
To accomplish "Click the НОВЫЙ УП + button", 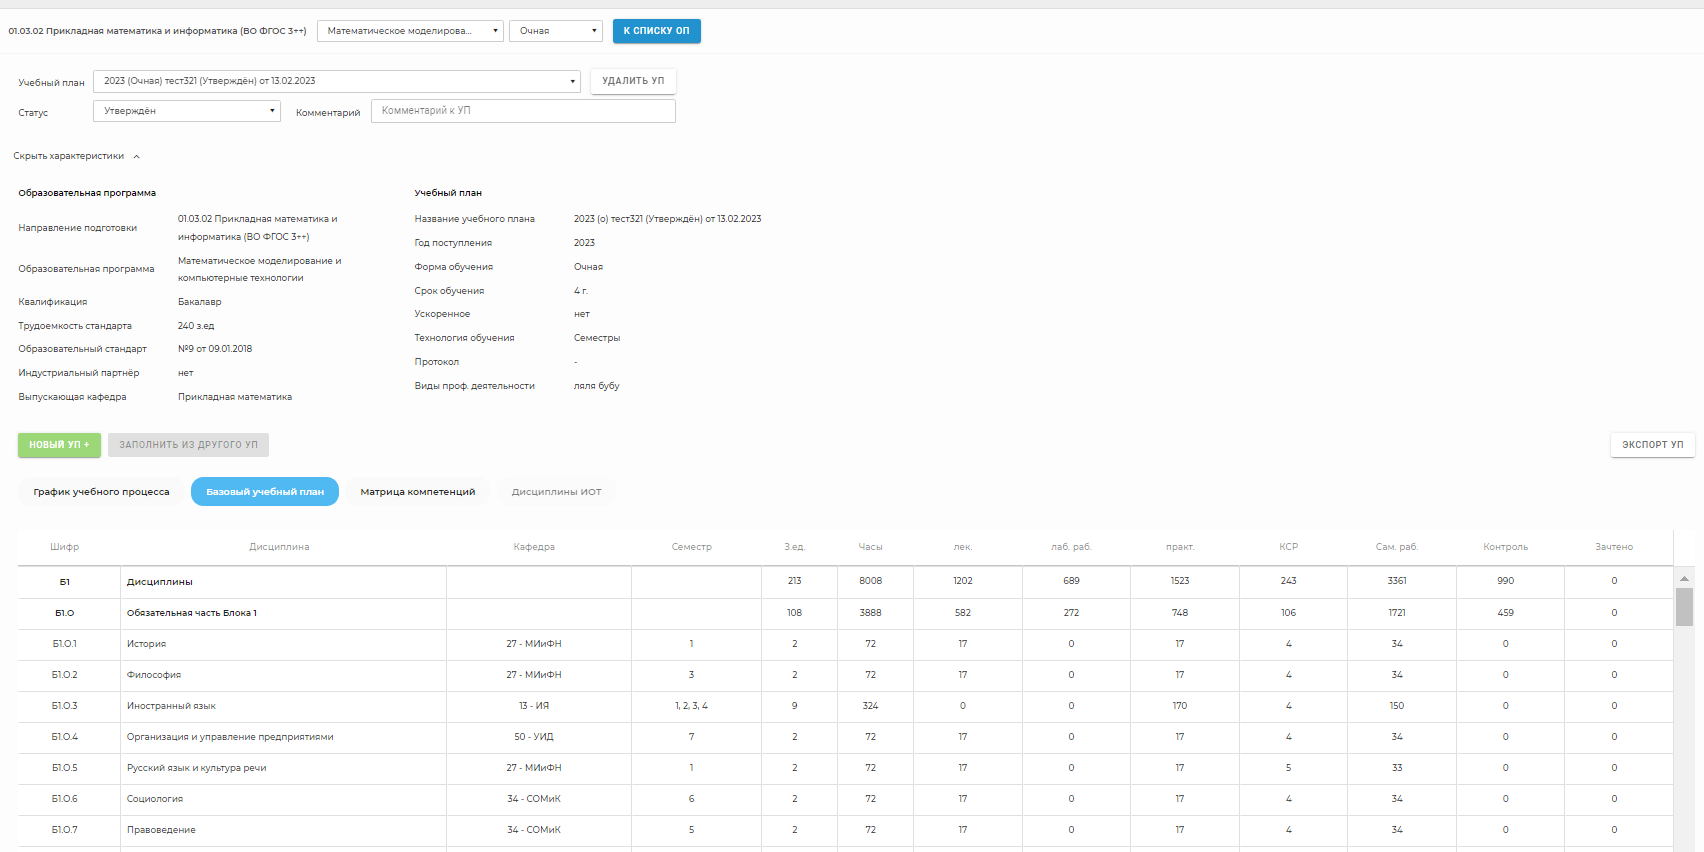I will 59,445.
